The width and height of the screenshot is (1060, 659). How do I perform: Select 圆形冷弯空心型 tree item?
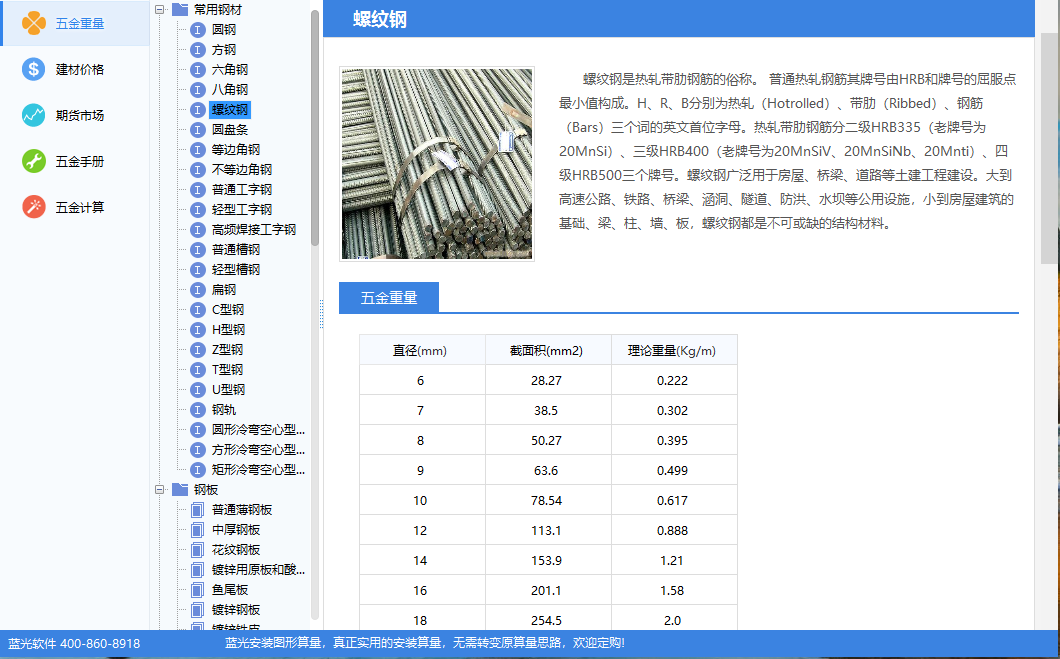pos(258,430)
